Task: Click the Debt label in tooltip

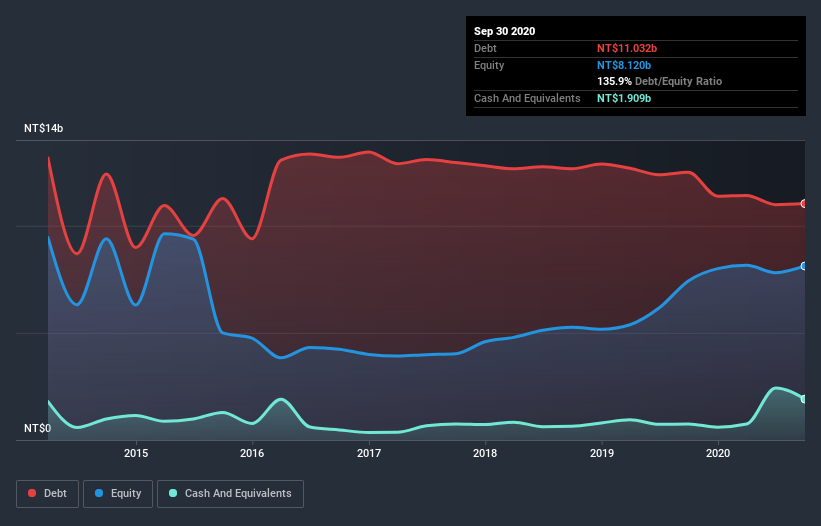Action: tap(485, 48)
